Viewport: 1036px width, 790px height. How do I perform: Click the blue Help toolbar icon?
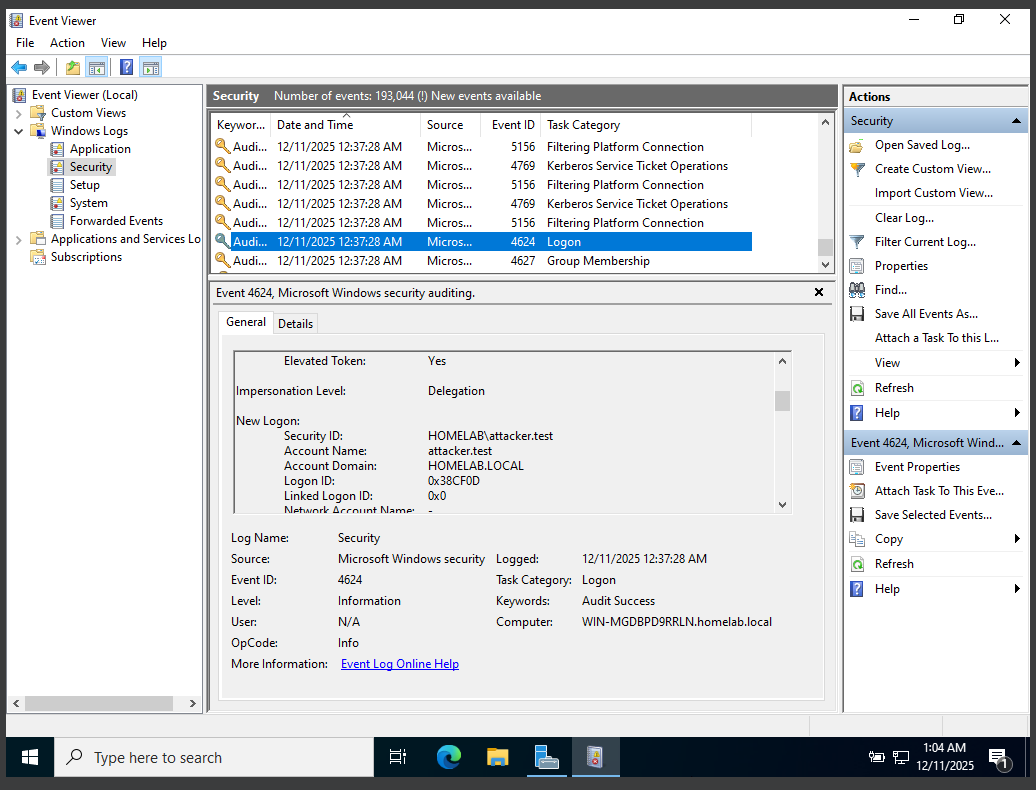(x=126, y=68)
